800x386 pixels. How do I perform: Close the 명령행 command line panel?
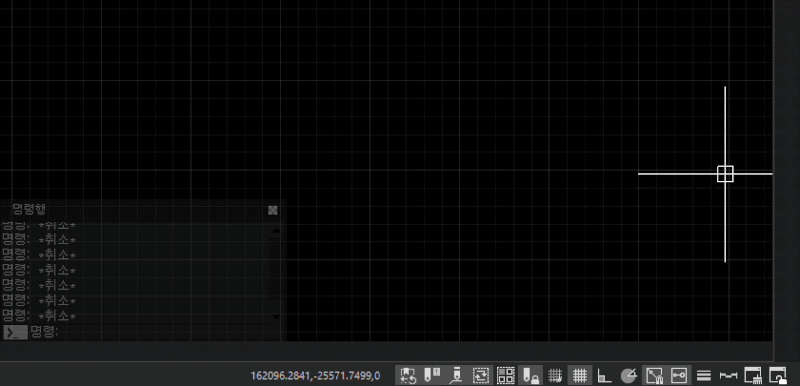pyautogui.click(x=273, y=210)
